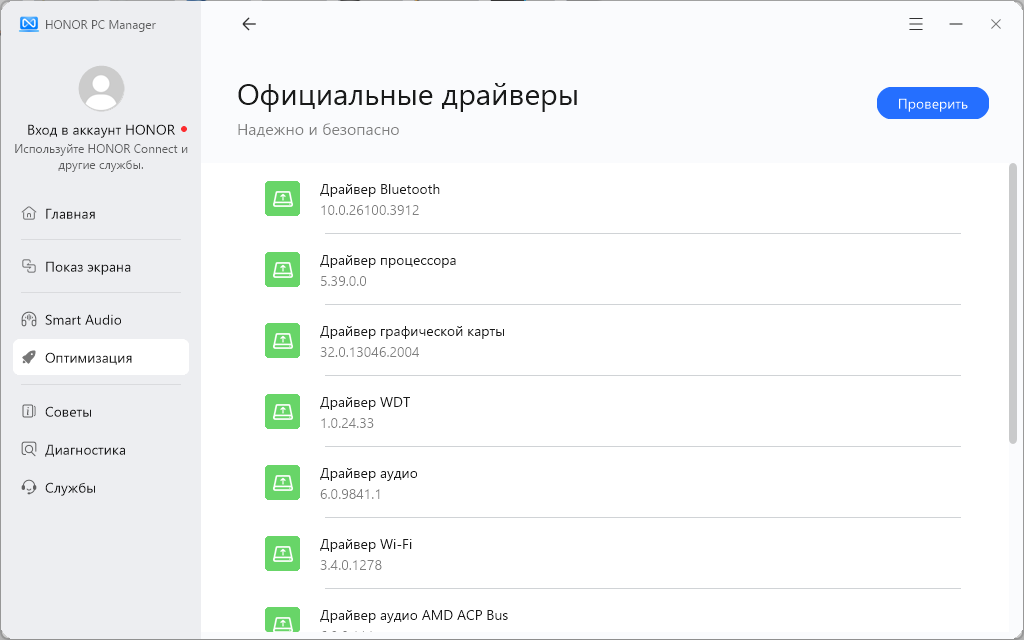Image resolution: width=1024 pixels, height=640 pixels.
Task: Select Smart Audio in the sidebar
Action: point(83,320)
